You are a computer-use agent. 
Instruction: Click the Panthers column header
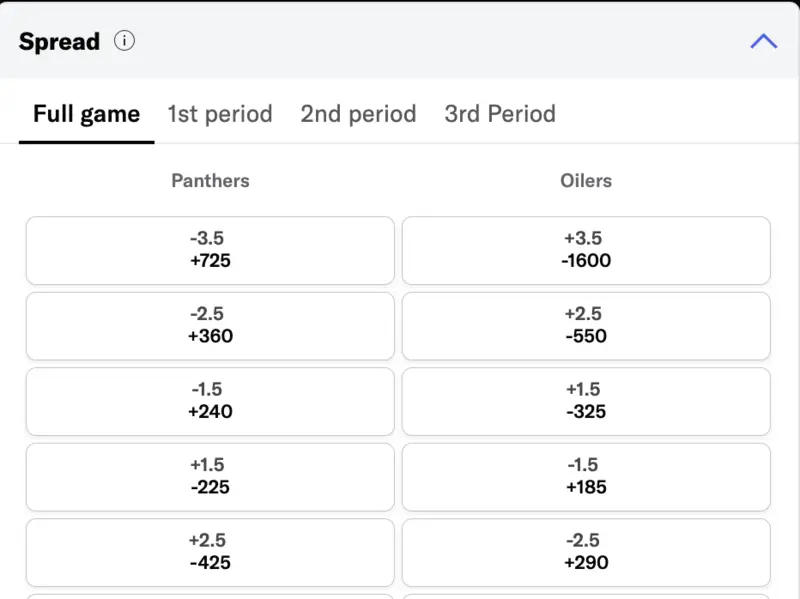(210, 181)
